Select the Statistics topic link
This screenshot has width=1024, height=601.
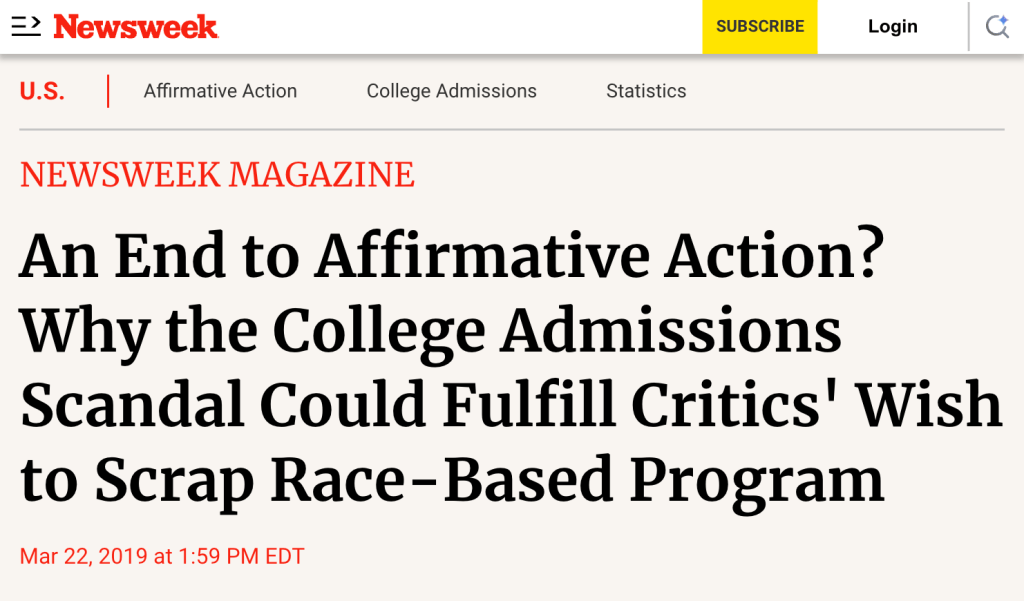[x=646, y=91]
